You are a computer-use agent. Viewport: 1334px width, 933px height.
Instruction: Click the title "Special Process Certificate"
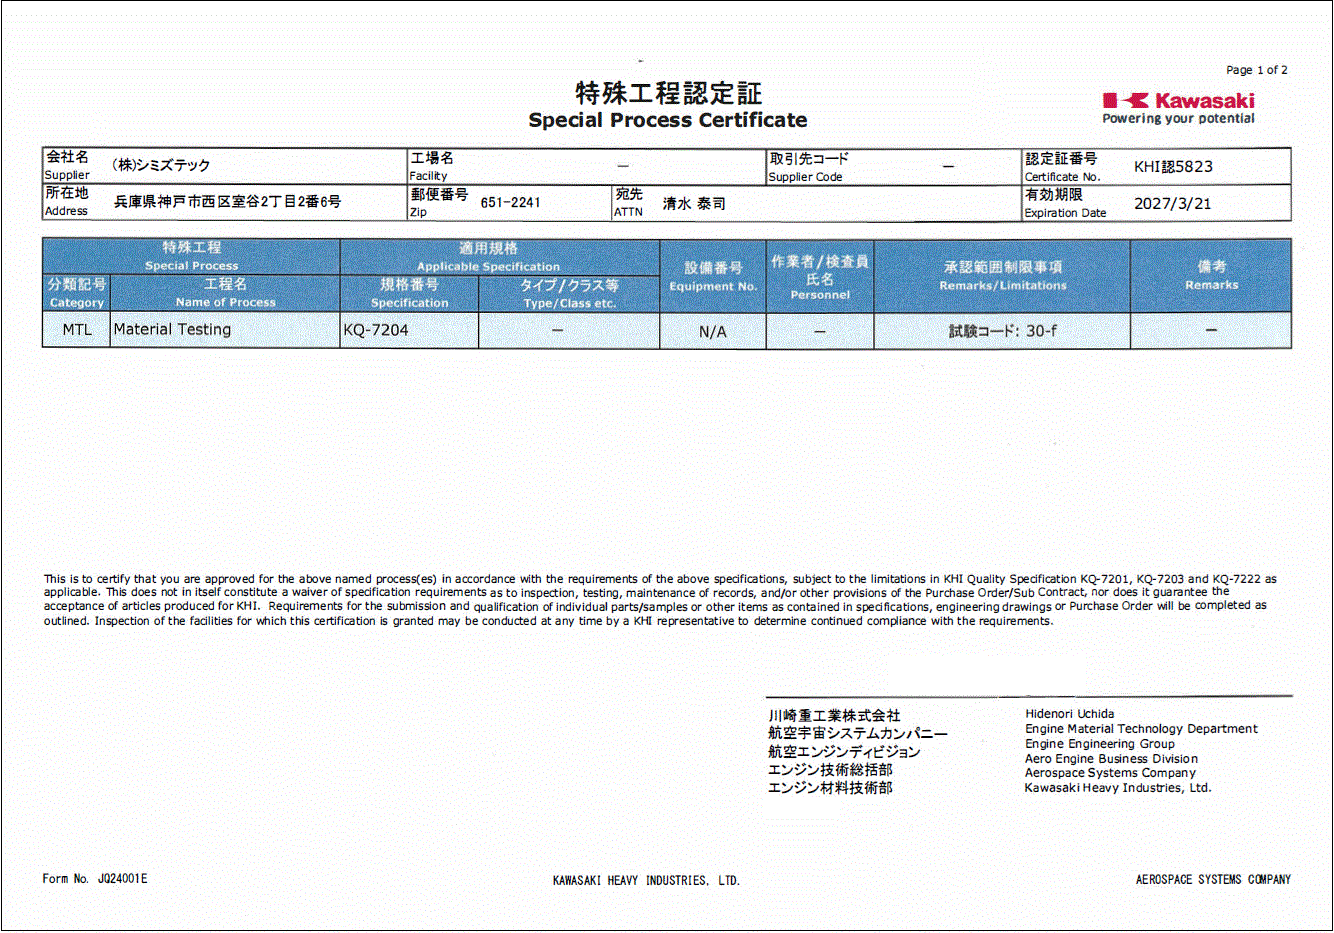coord(667,120)
